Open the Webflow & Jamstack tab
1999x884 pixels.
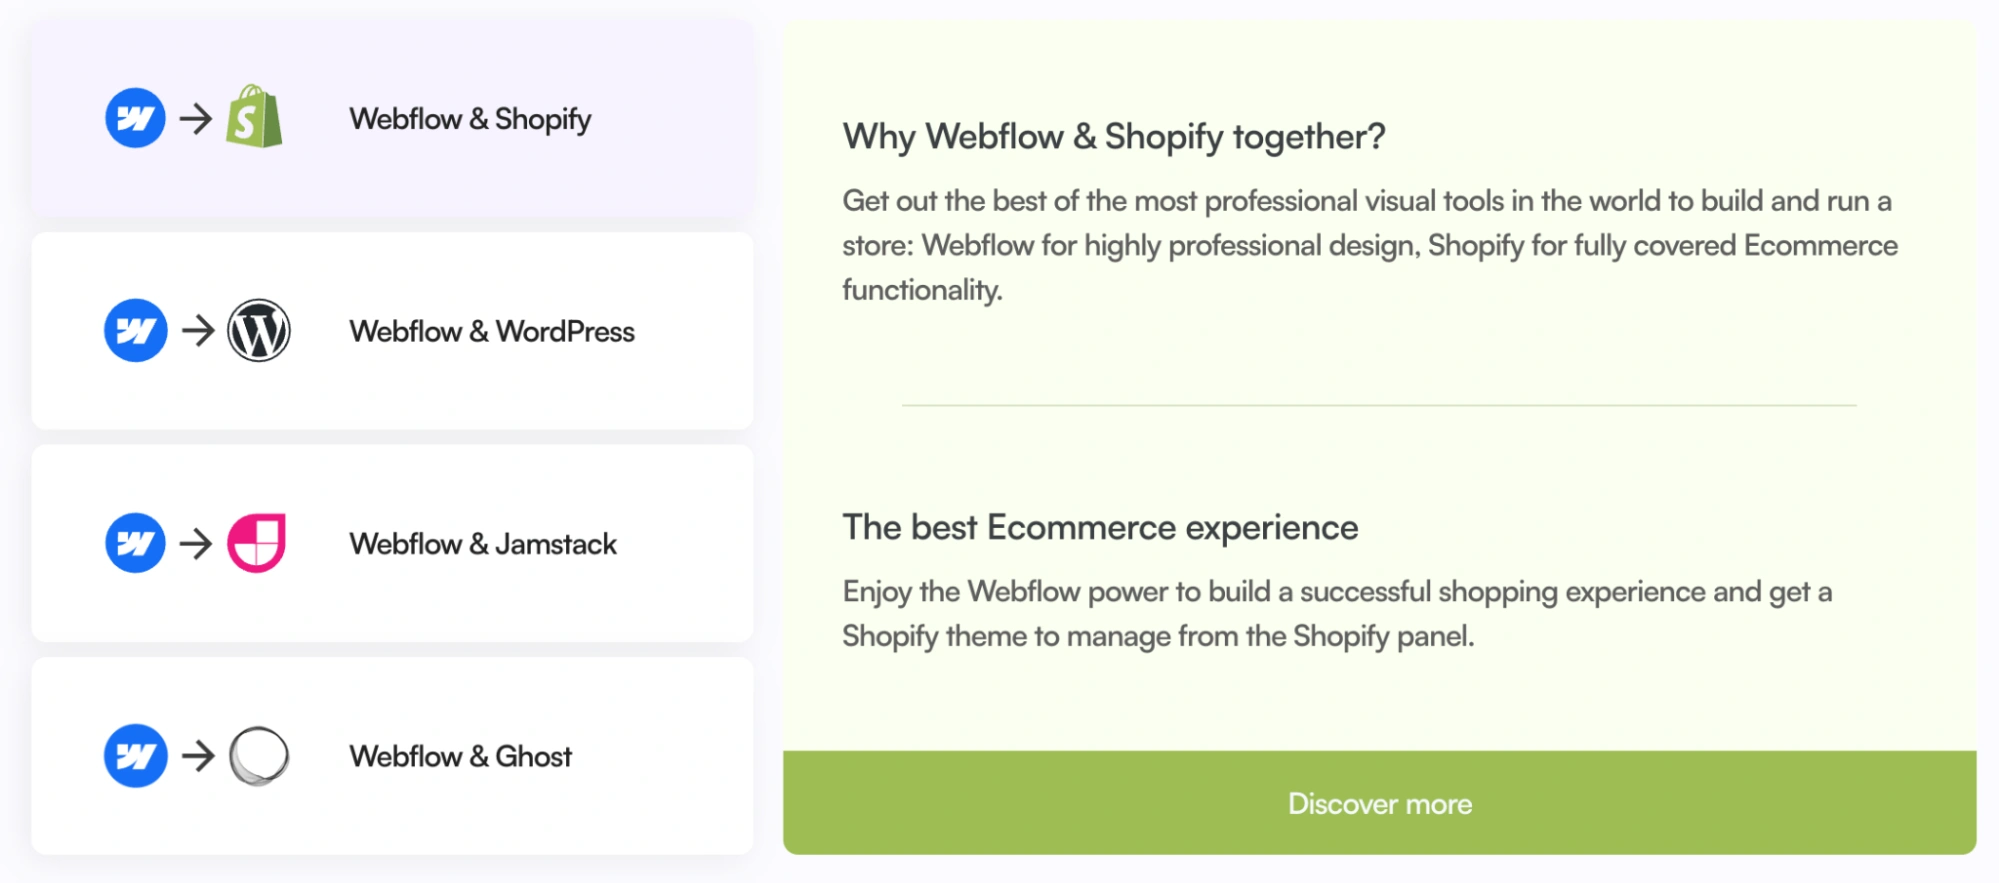[392, 543]
